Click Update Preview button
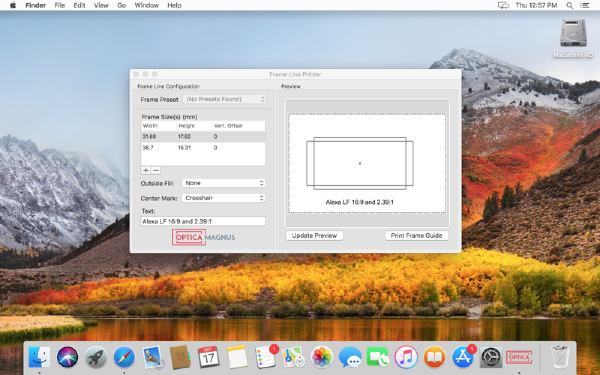 pyautogui.click(x=315, y=235)
